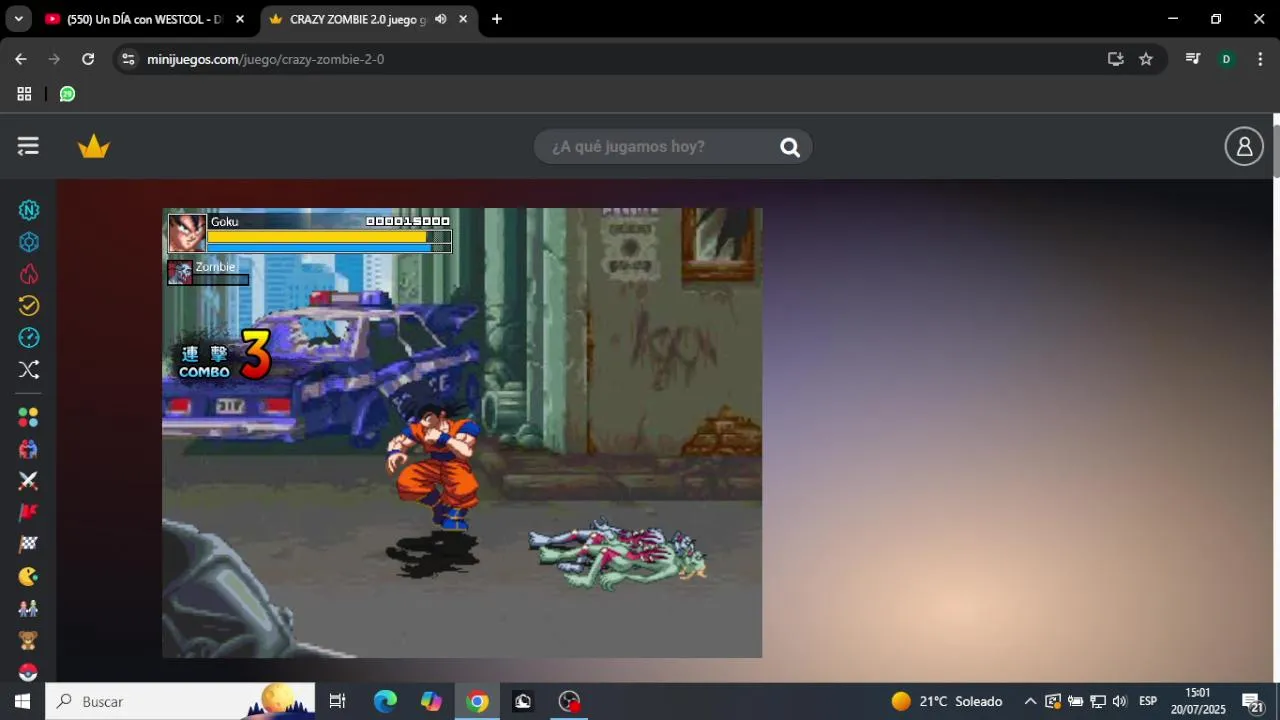This screenshot has height=720, width=1280.
Task: Click Goku's yellow health bar
Action: [x=317, y=237]
